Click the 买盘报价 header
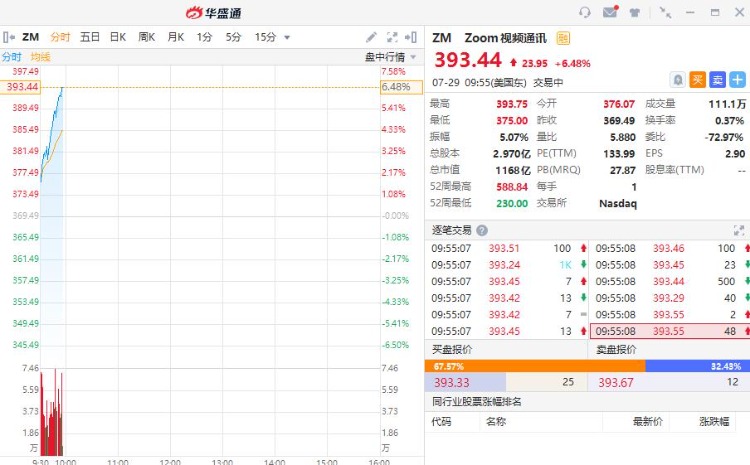The height and width of the screenshot is (465, 750). pos(452,349)
